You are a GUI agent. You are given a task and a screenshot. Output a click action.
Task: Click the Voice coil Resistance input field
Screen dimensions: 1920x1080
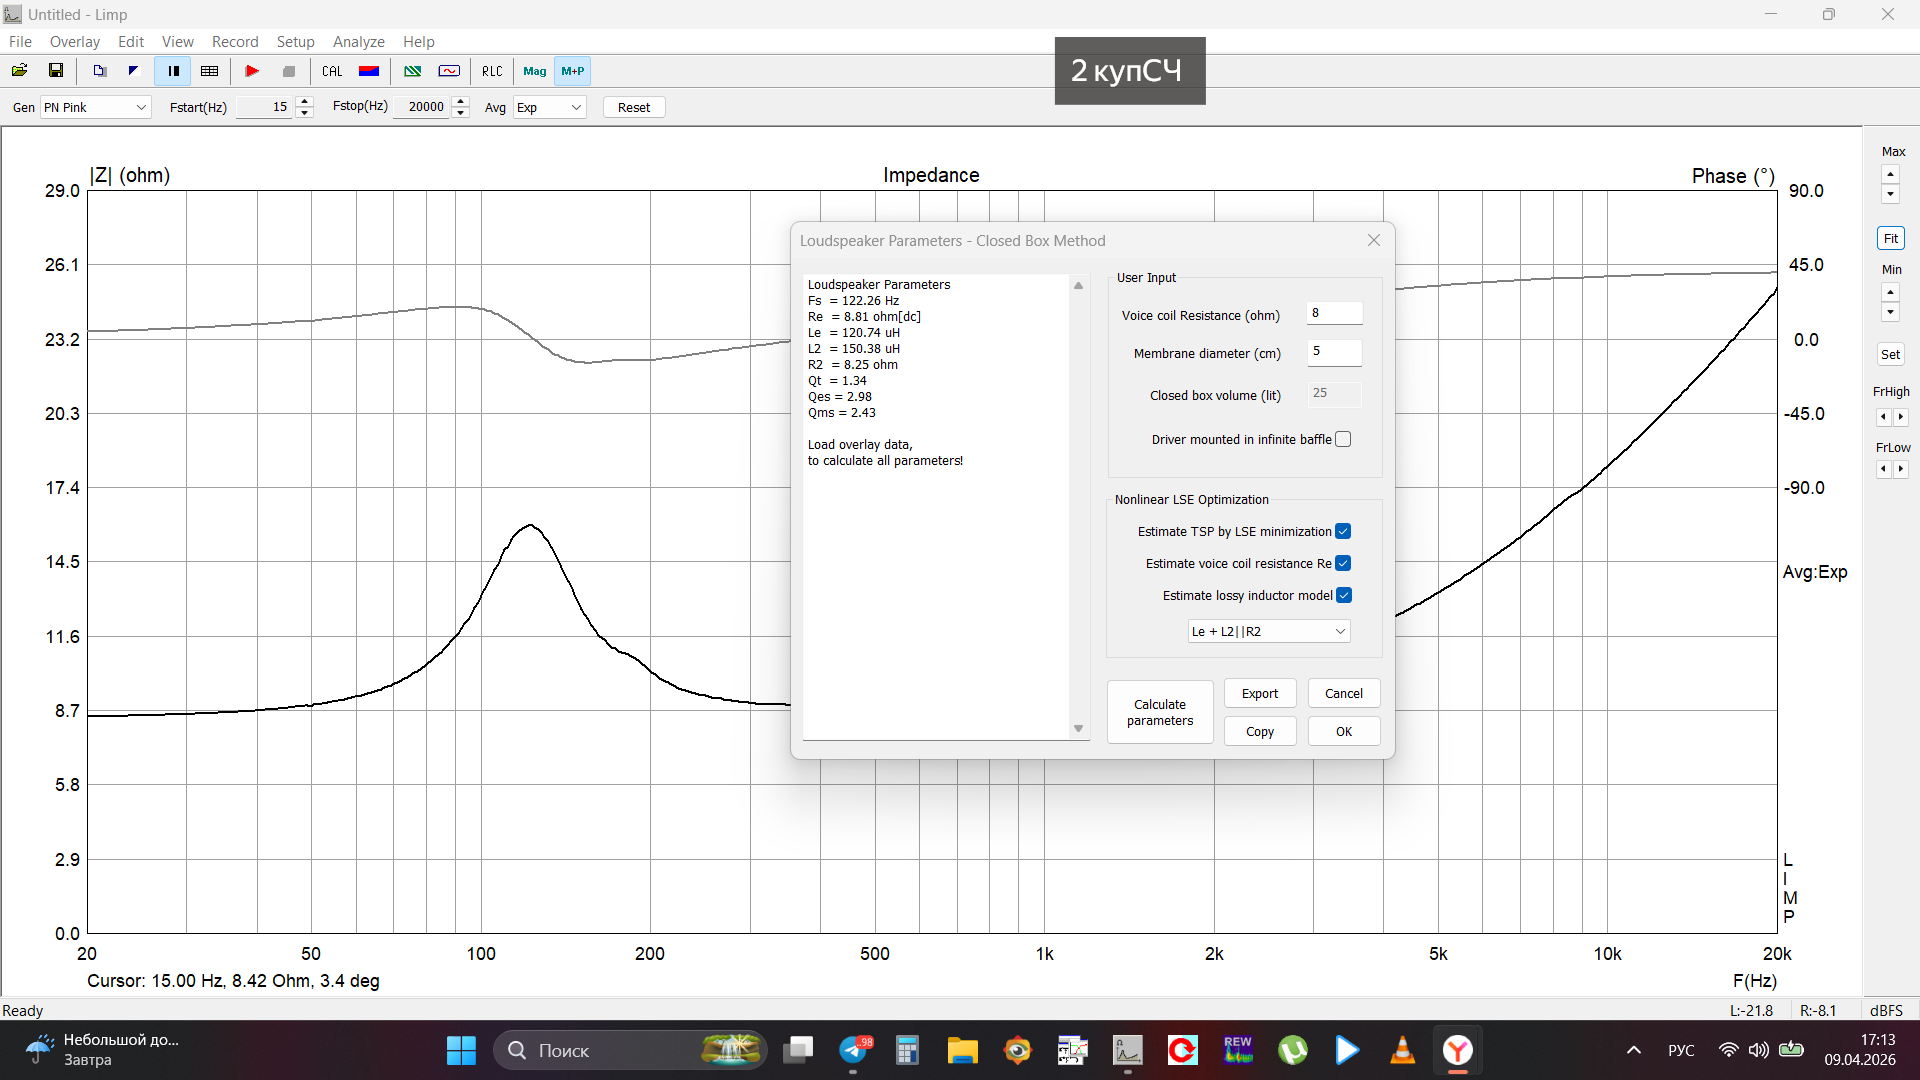[x=1334, y=313]
